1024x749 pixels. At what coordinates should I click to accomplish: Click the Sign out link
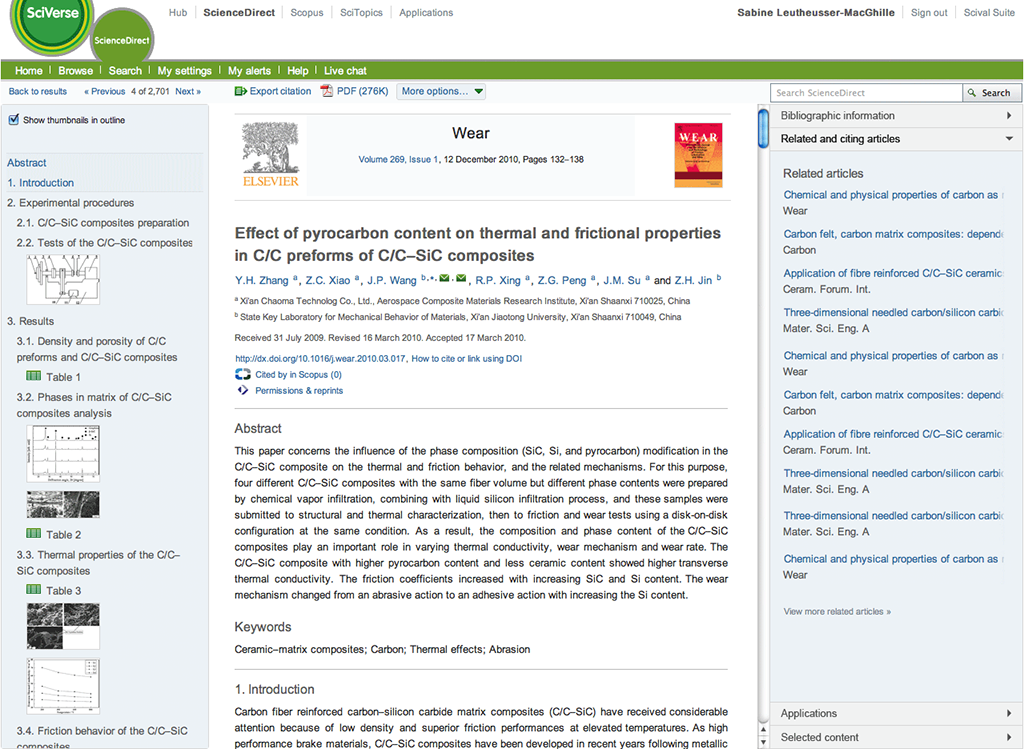pos(929,12)
